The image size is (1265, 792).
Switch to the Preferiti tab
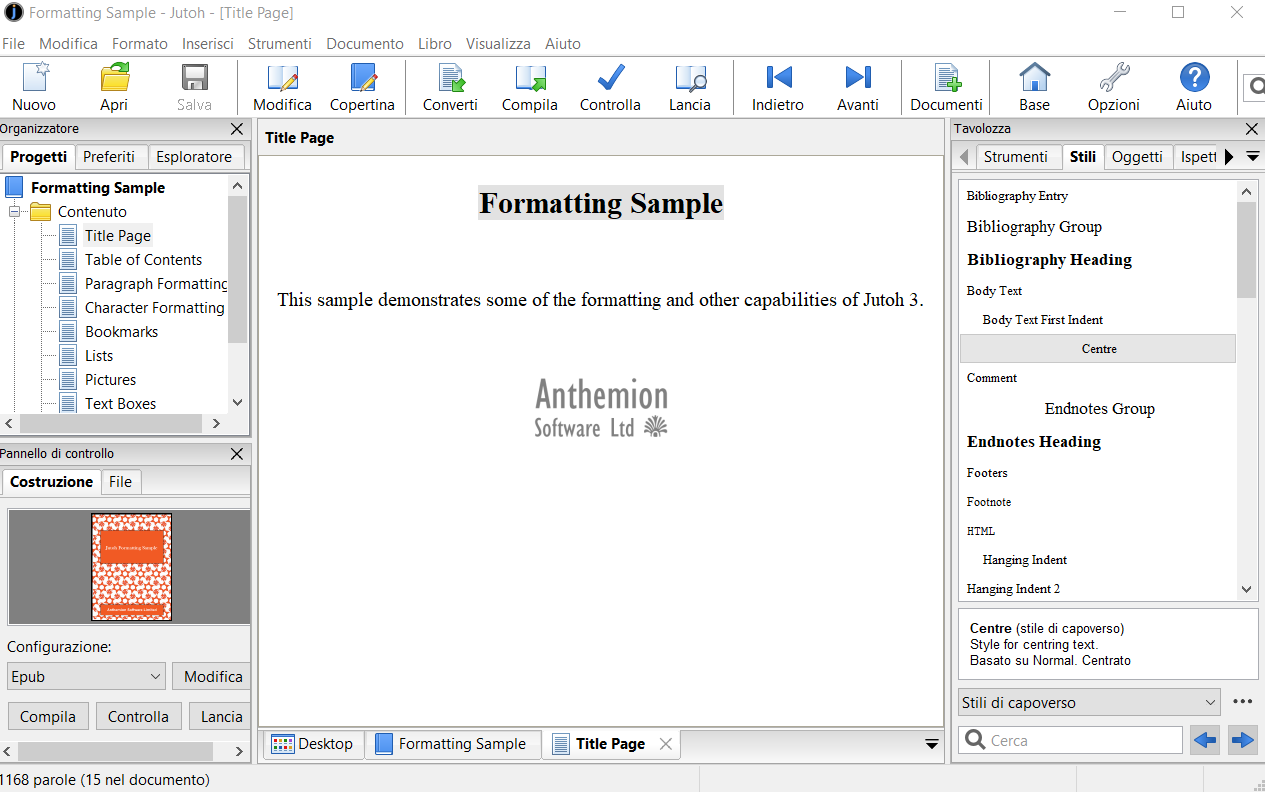(109, 157)
